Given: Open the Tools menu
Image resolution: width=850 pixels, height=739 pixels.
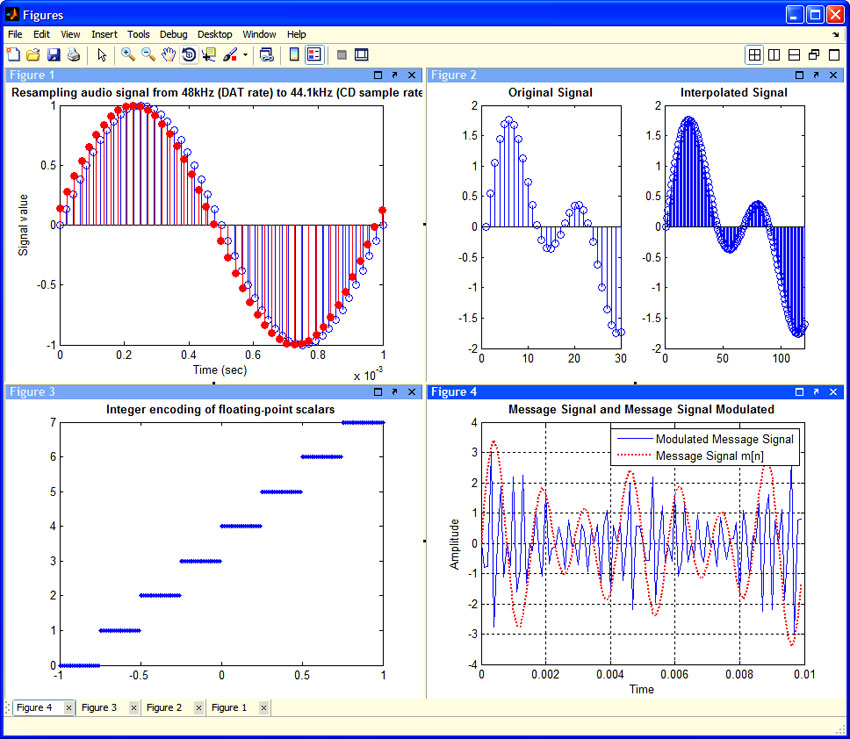Looking at the screenshot, I should tap(138, 33).
